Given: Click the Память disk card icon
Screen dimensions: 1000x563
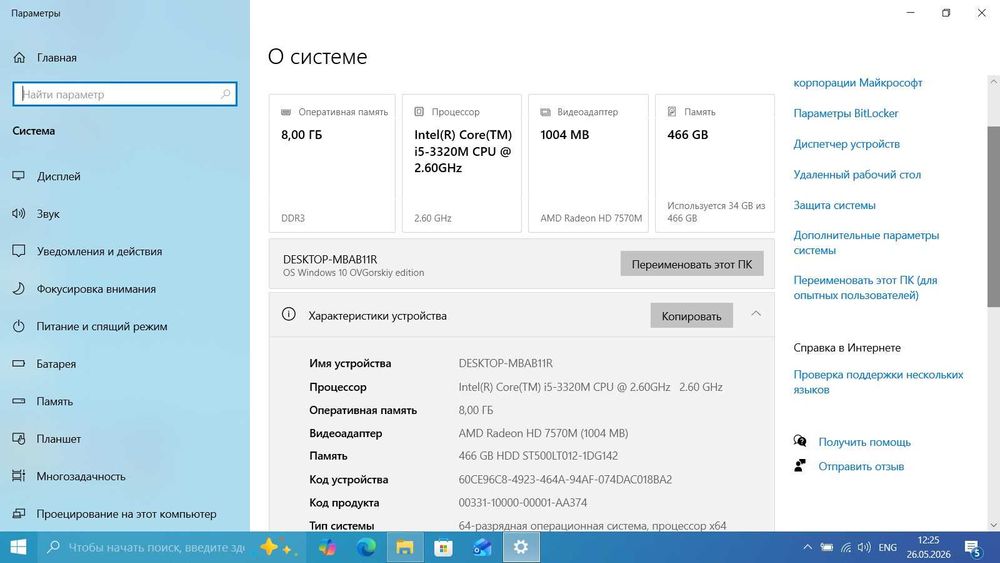Looking at the screenshot, I should [x=672, y=112].
